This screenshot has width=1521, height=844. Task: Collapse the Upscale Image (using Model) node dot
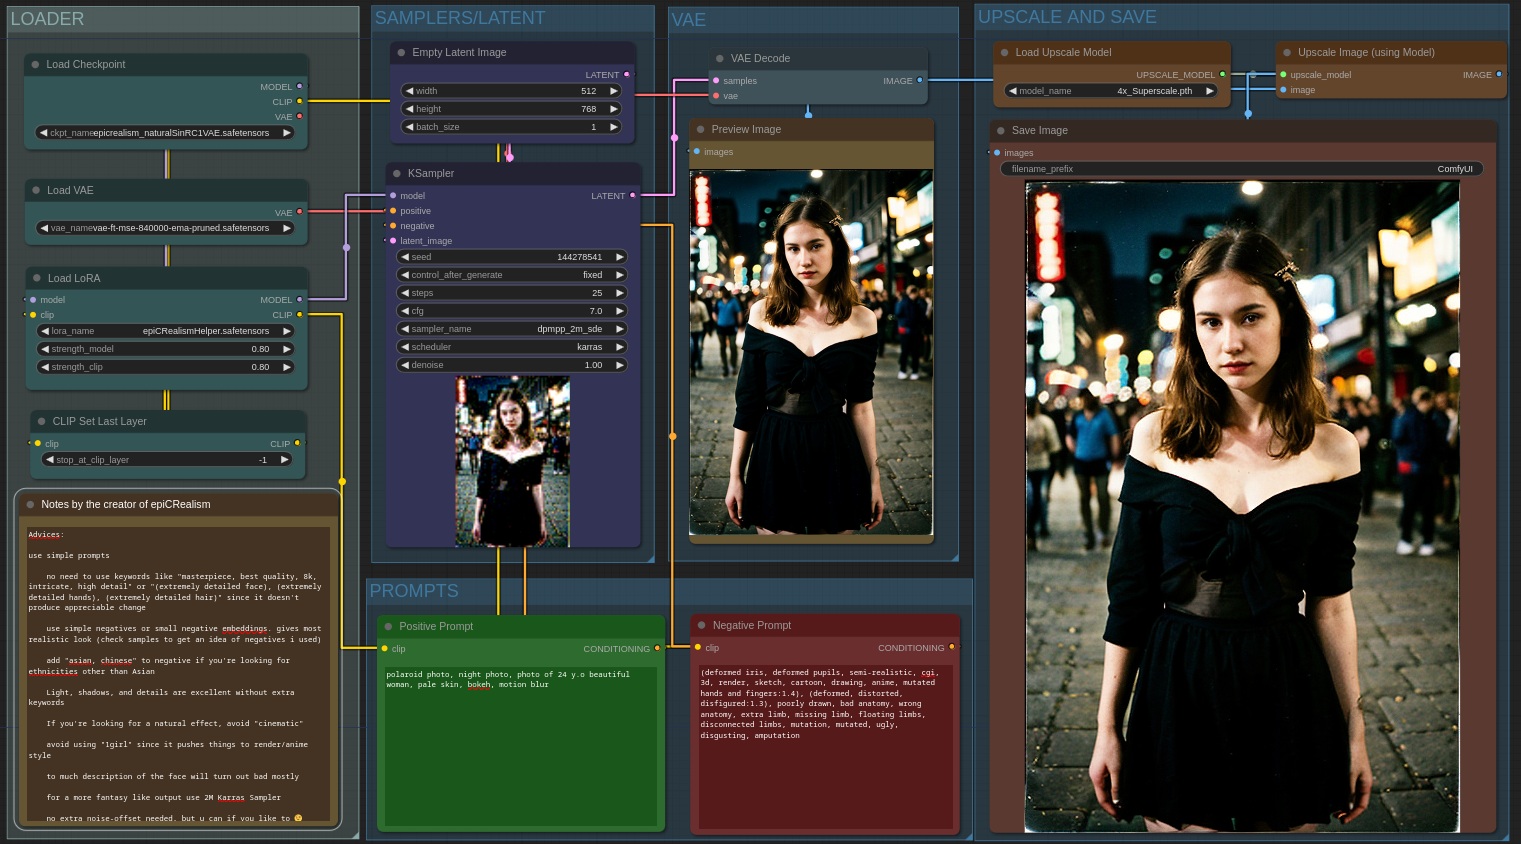coord(1287,52)
